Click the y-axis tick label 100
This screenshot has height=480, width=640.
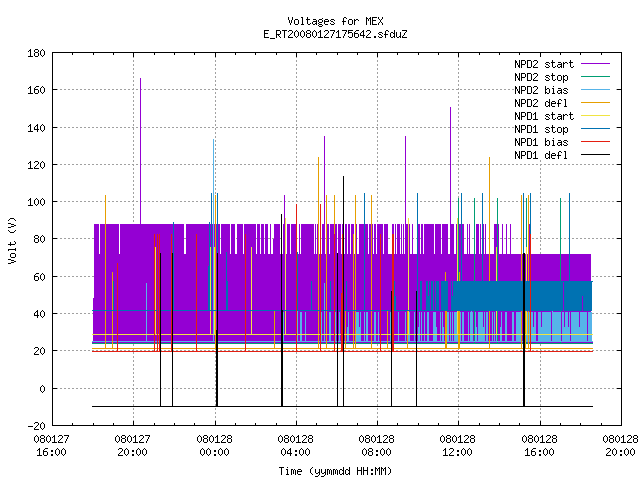coord(36,202)
